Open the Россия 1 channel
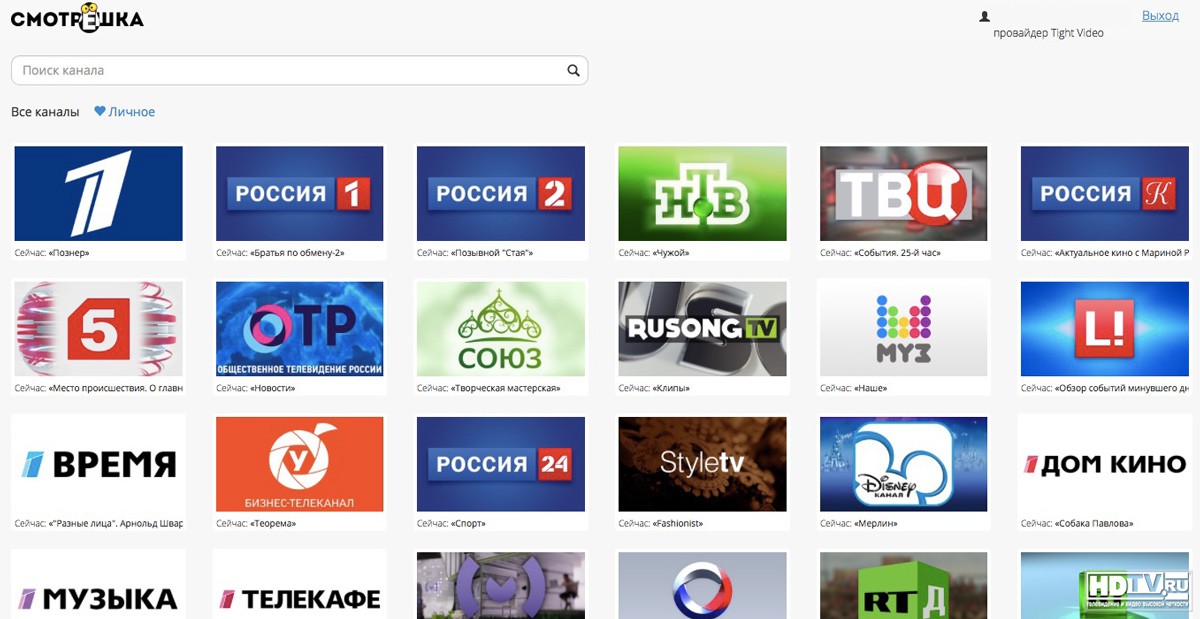The height and width of the screenshot is (619, 1200). click(300, 194)
